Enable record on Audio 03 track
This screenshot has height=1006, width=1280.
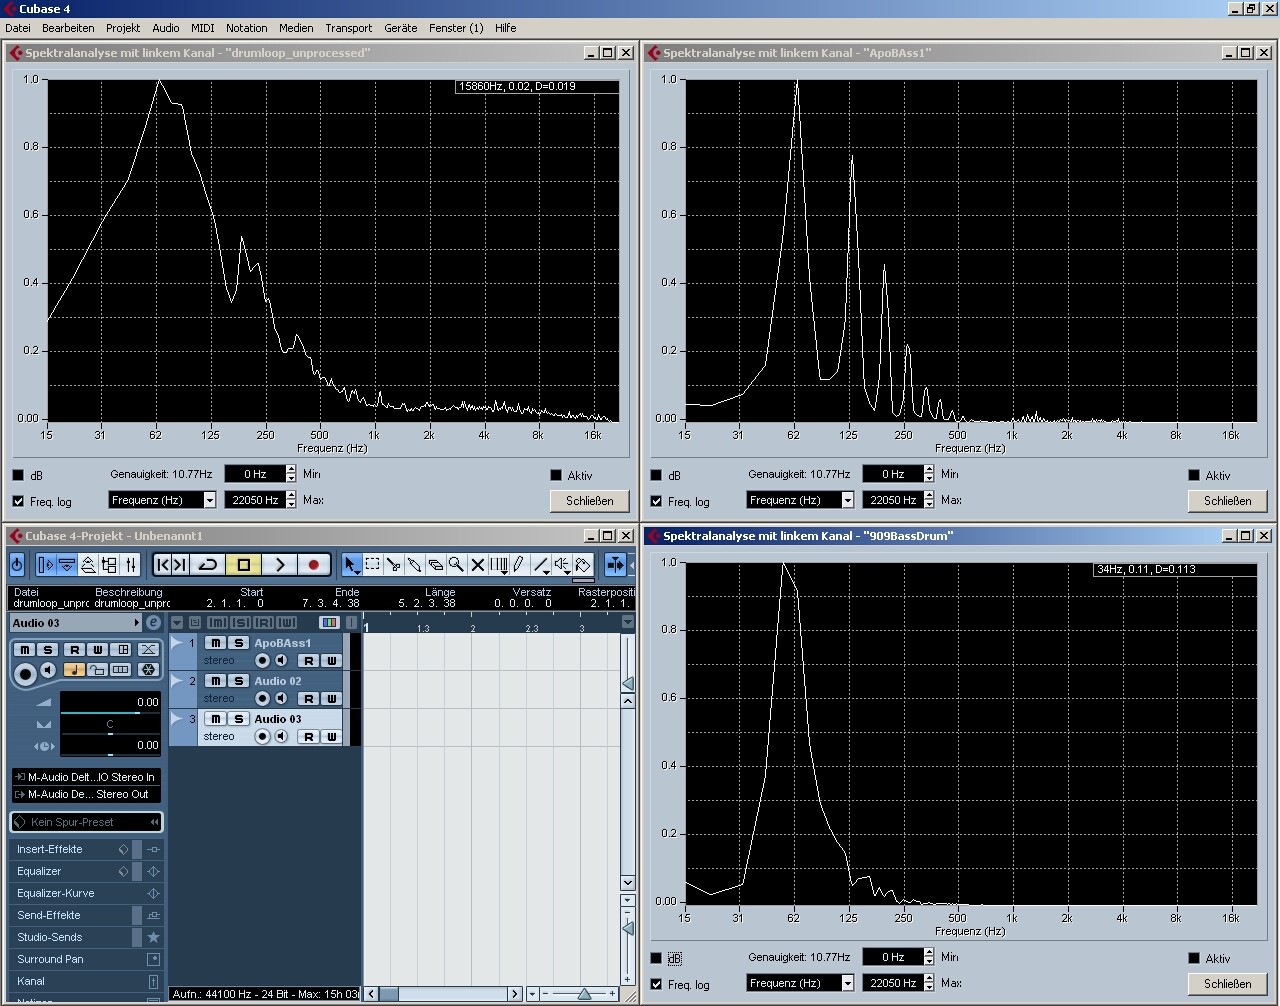262,737
